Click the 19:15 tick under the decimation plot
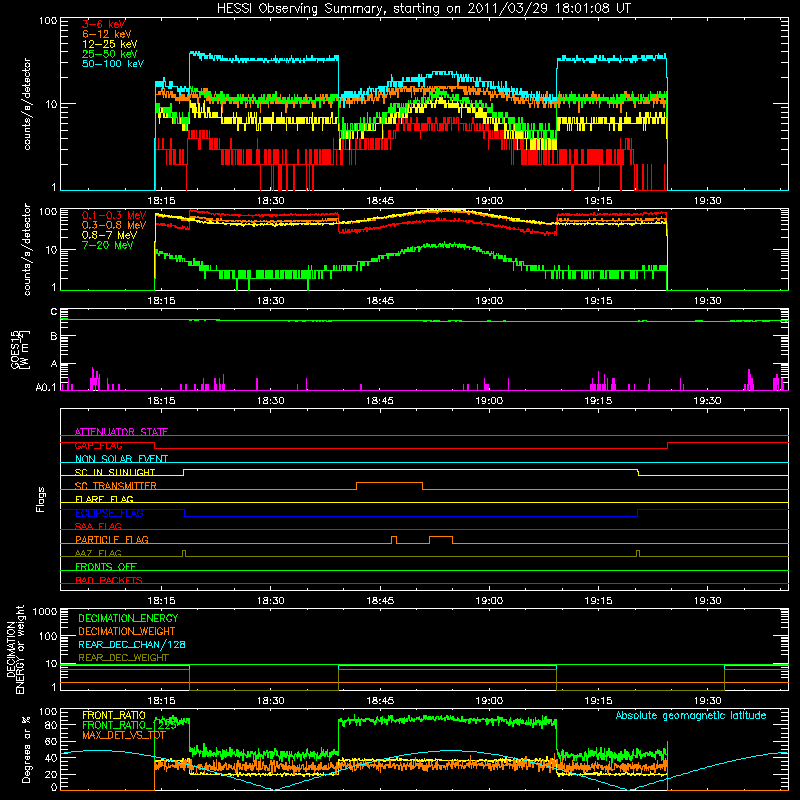 pos(598,701)
